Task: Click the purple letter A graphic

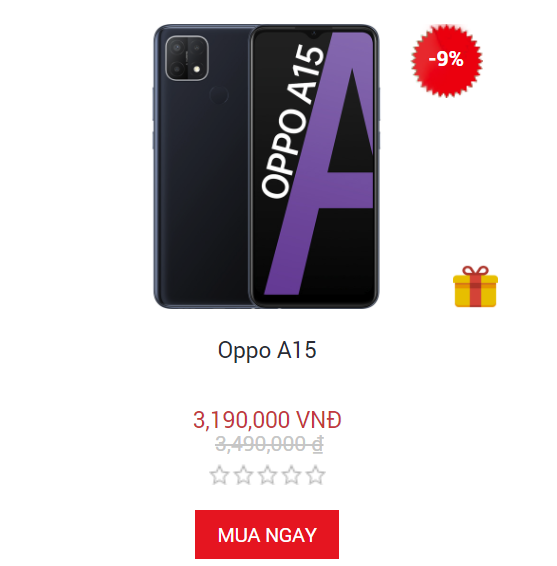Action: point(321,163)
